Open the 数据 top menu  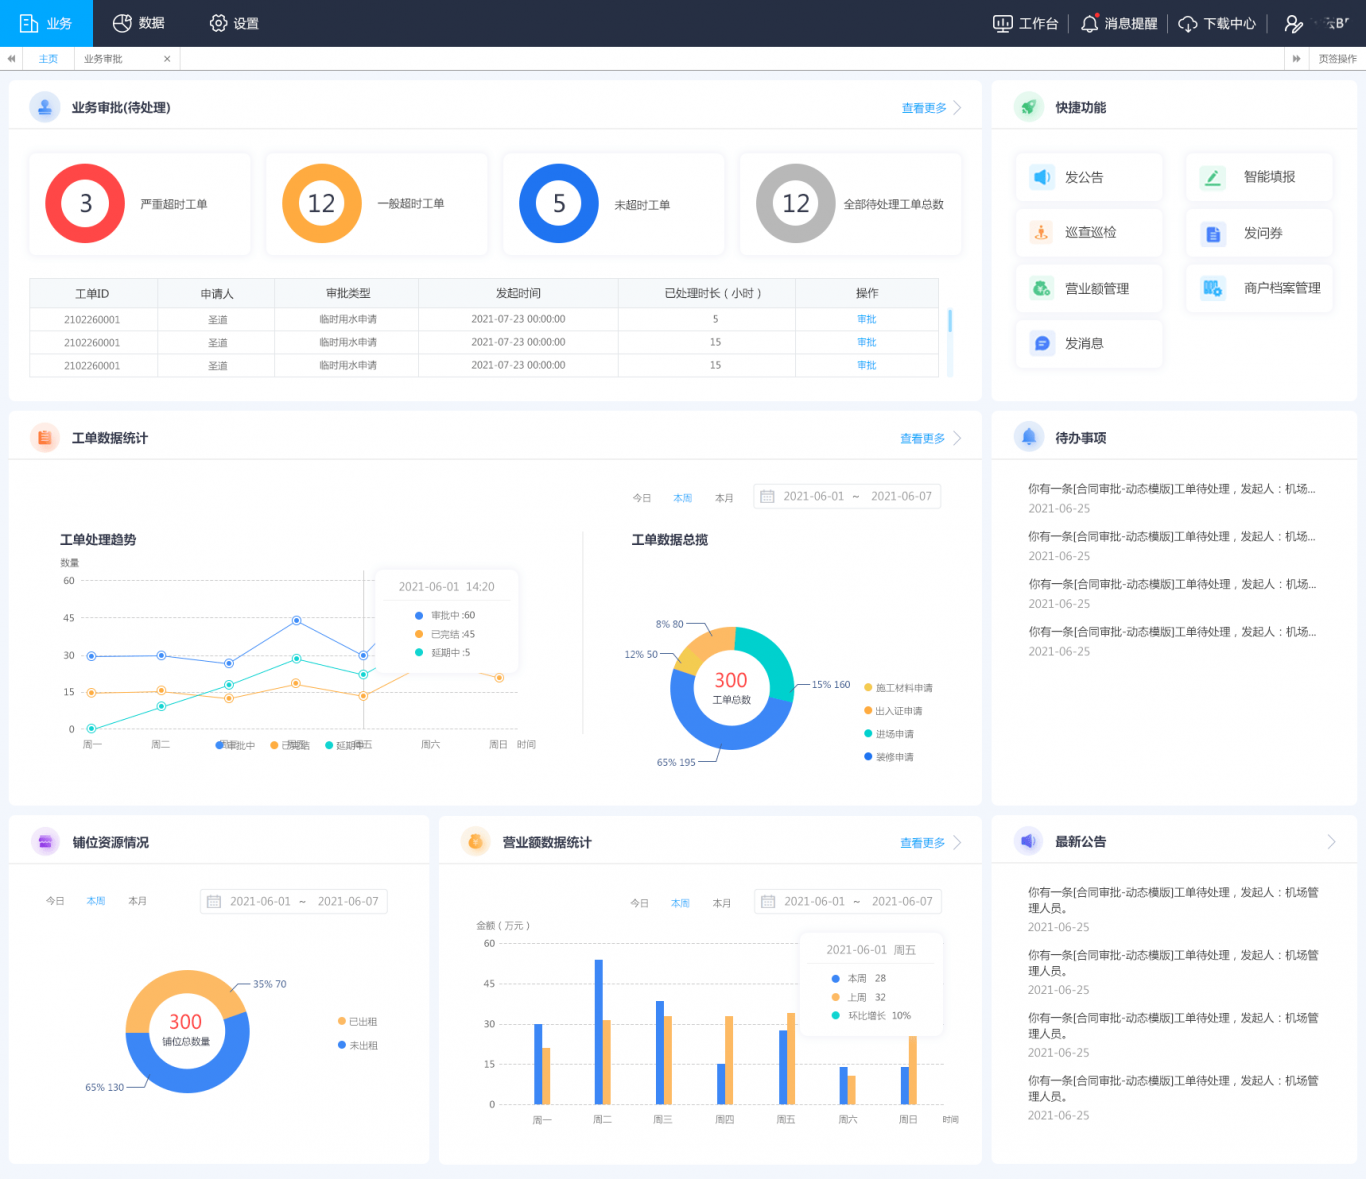[139, 23]
